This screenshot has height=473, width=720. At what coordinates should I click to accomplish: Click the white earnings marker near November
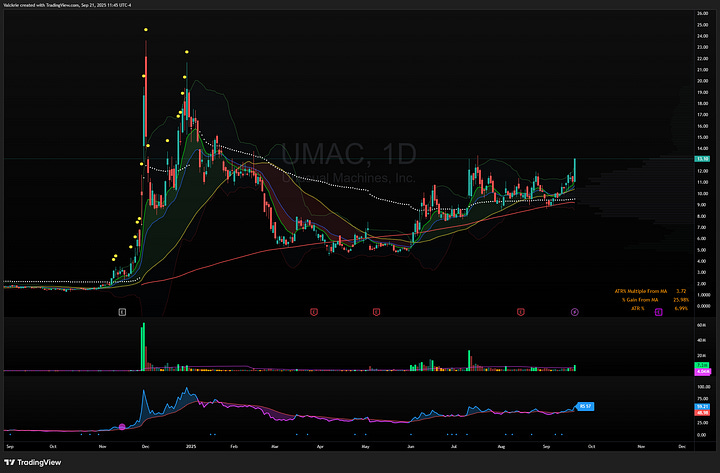click(122, 312)
